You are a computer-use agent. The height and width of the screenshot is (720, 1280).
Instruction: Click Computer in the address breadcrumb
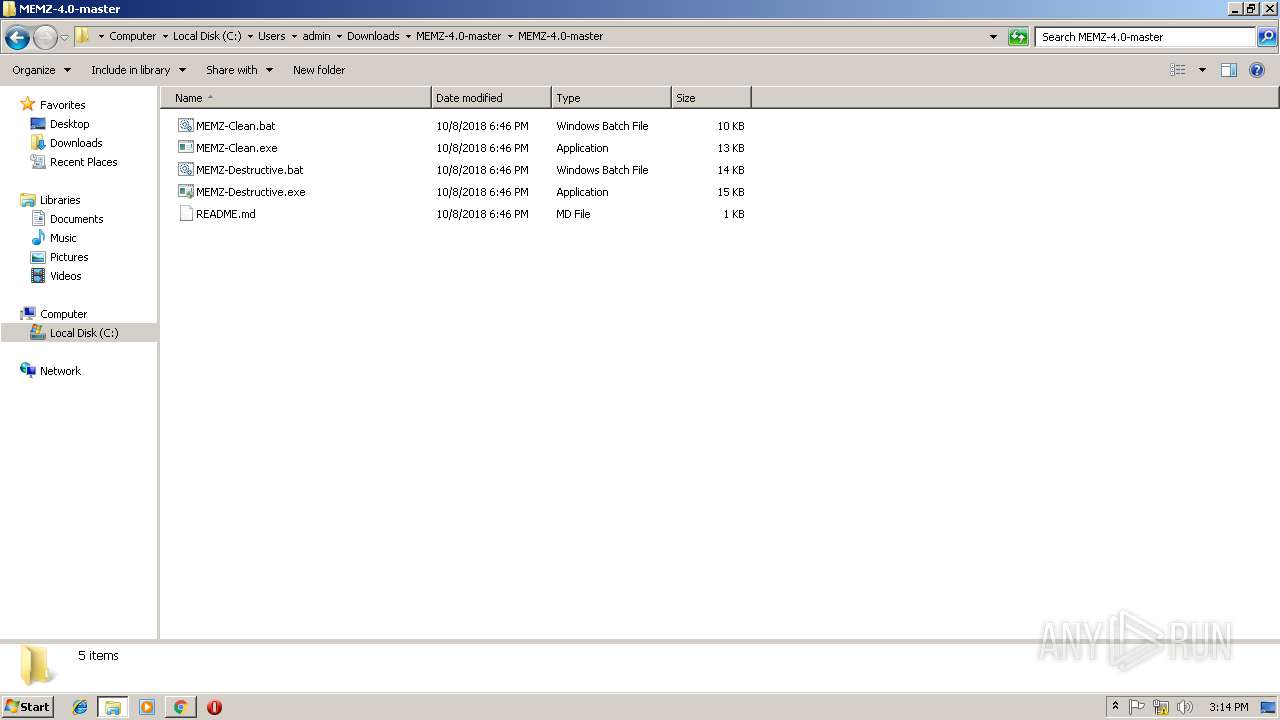pos(133,36)
